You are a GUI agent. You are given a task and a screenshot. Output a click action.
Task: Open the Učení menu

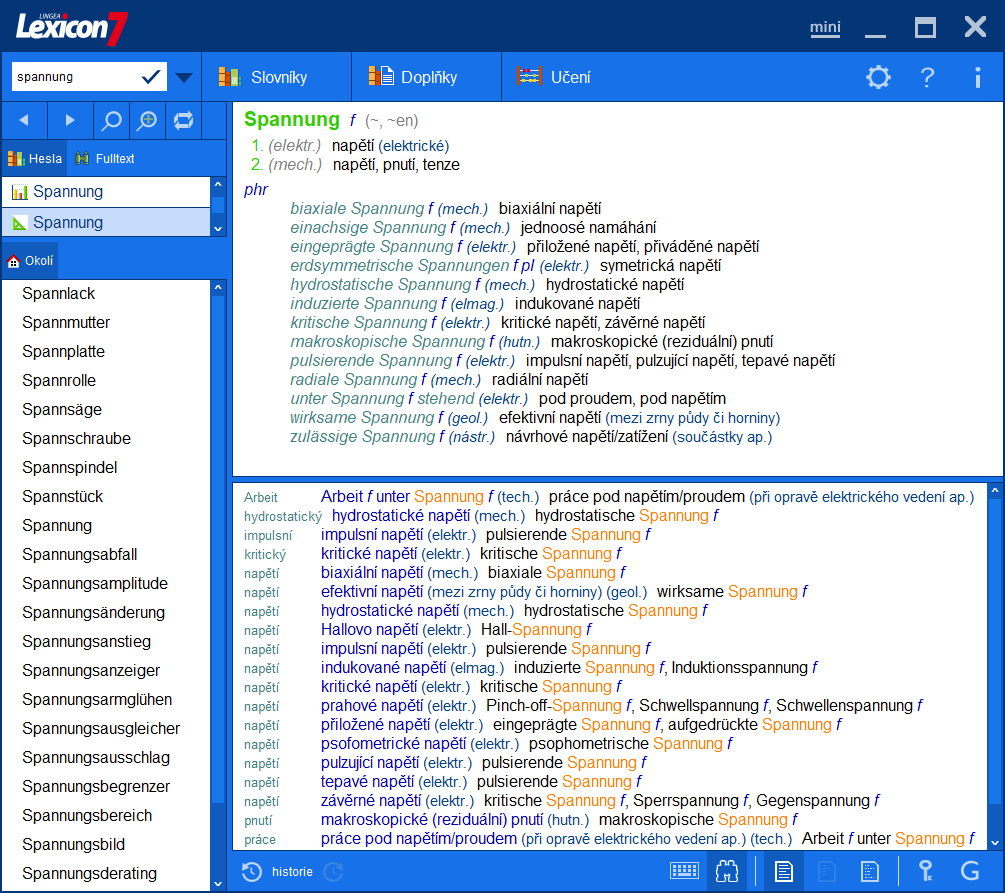coord(554,77)
